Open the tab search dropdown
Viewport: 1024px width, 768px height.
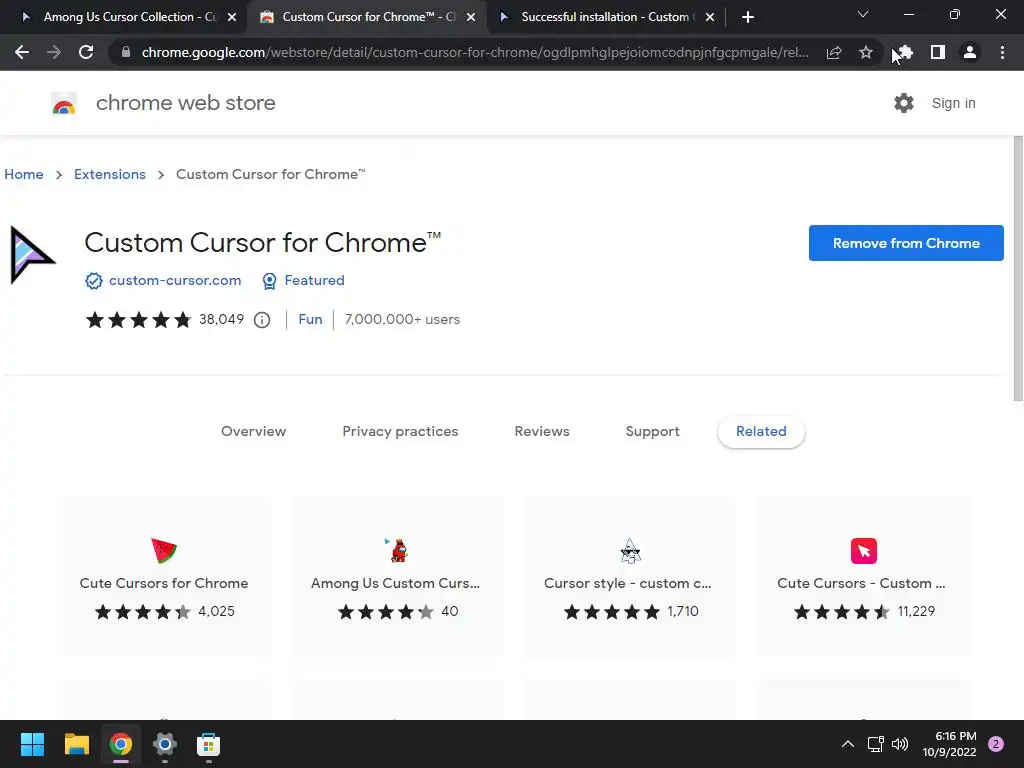[x=863, y=14]
